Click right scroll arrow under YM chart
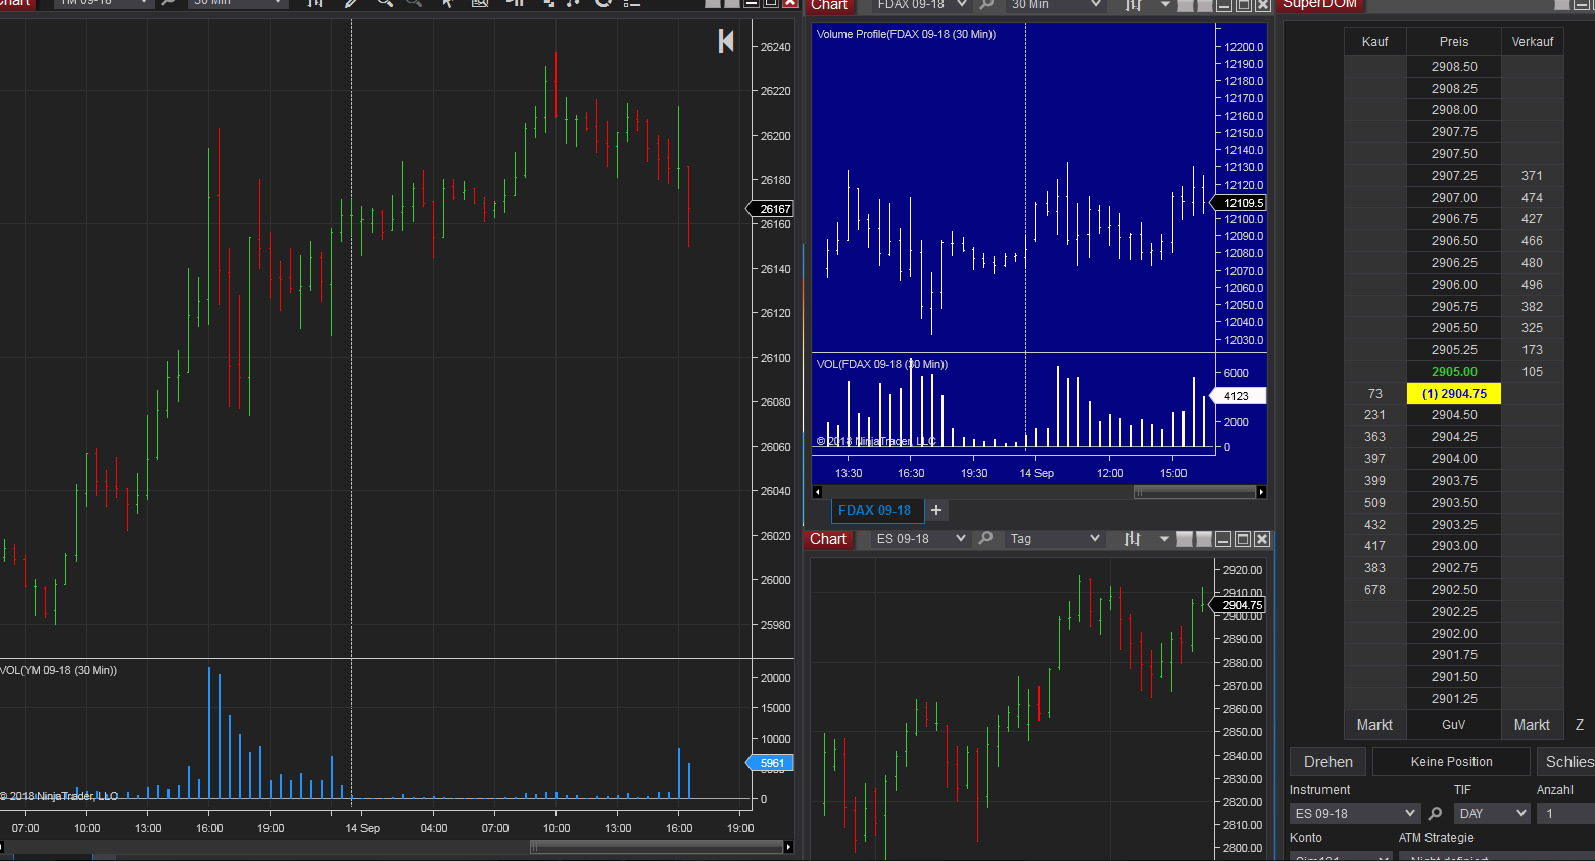The height and width of the screenshot is (861, 1595). (789, 847)
